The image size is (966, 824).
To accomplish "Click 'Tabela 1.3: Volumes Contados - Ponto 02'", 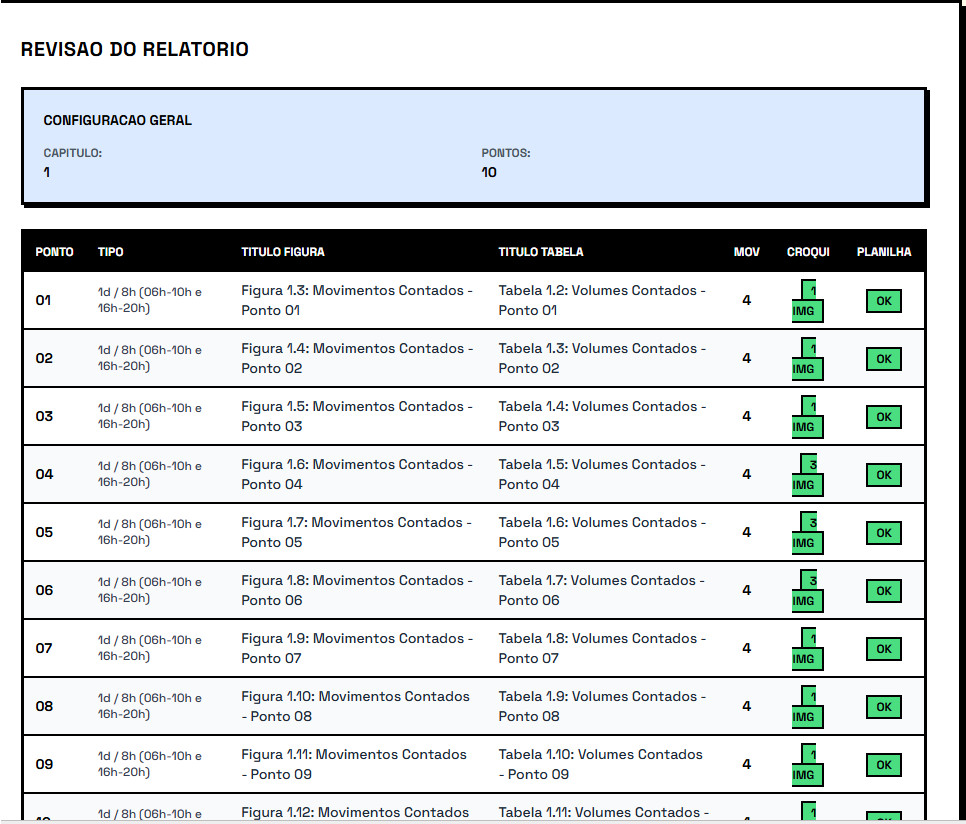I will 602,358.
